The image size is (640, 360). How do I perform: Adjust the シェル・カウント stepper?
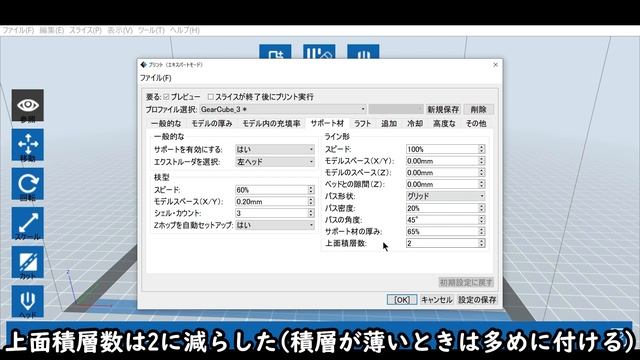[x=311, y=213]
